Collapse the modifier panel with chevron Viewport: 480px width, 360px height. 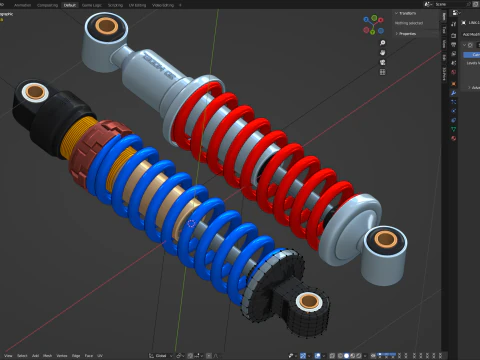pos(465,45)
